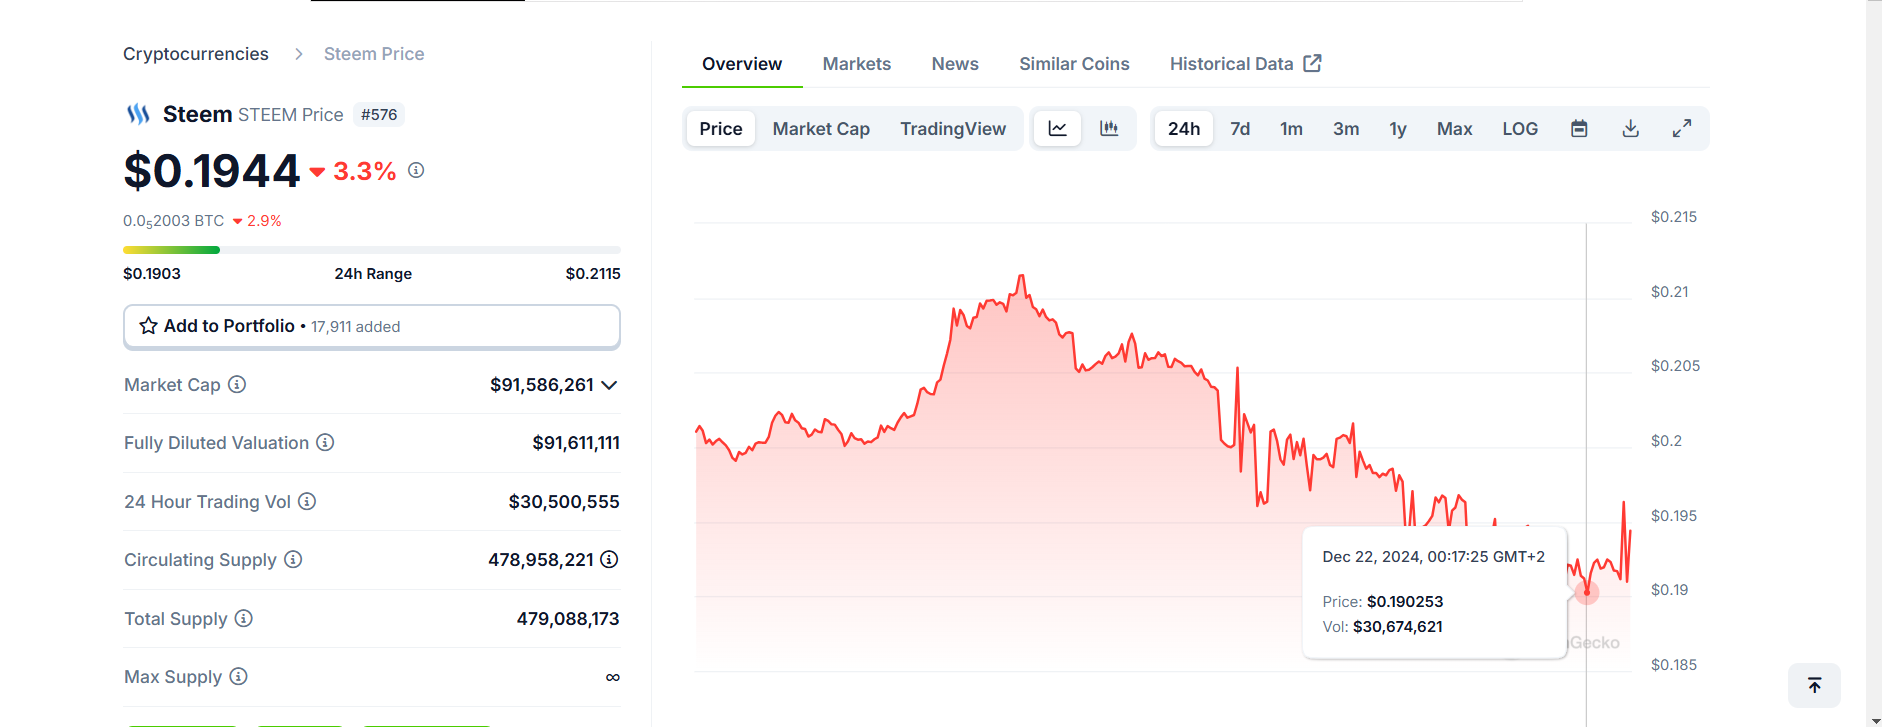The image size is (1882, 727).
Task: Go to the Similar Coins tab
Action: click(1074, 64)
